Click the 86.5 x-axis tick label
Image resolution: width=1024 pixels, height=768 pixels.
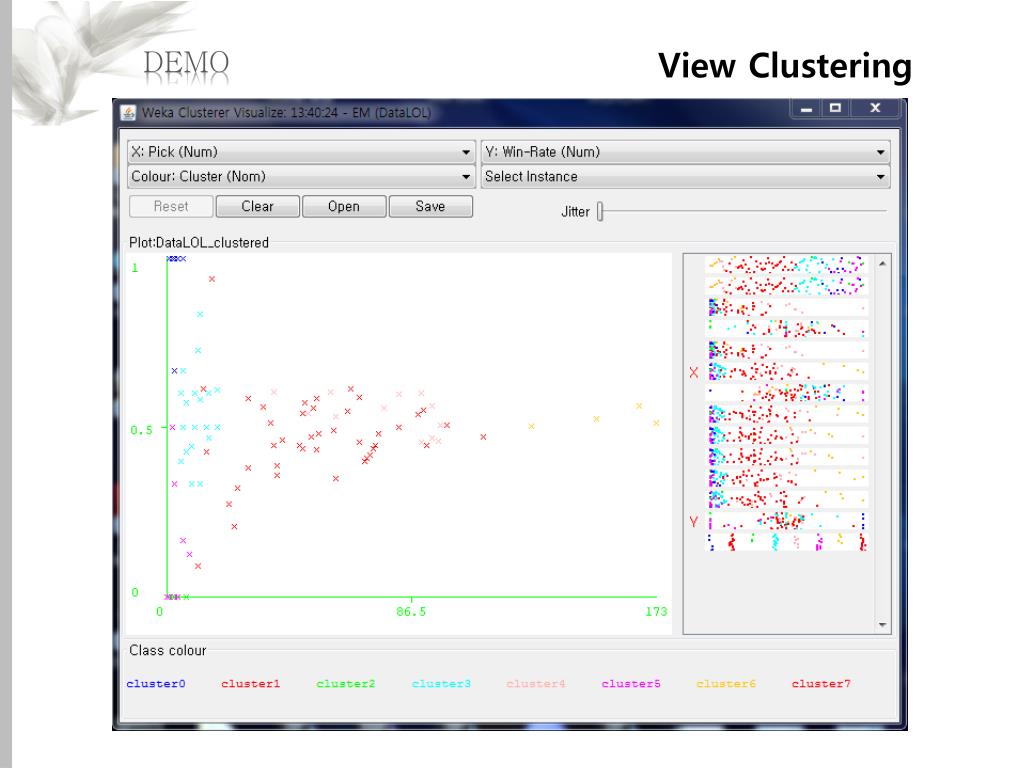(x=411, y=612)
